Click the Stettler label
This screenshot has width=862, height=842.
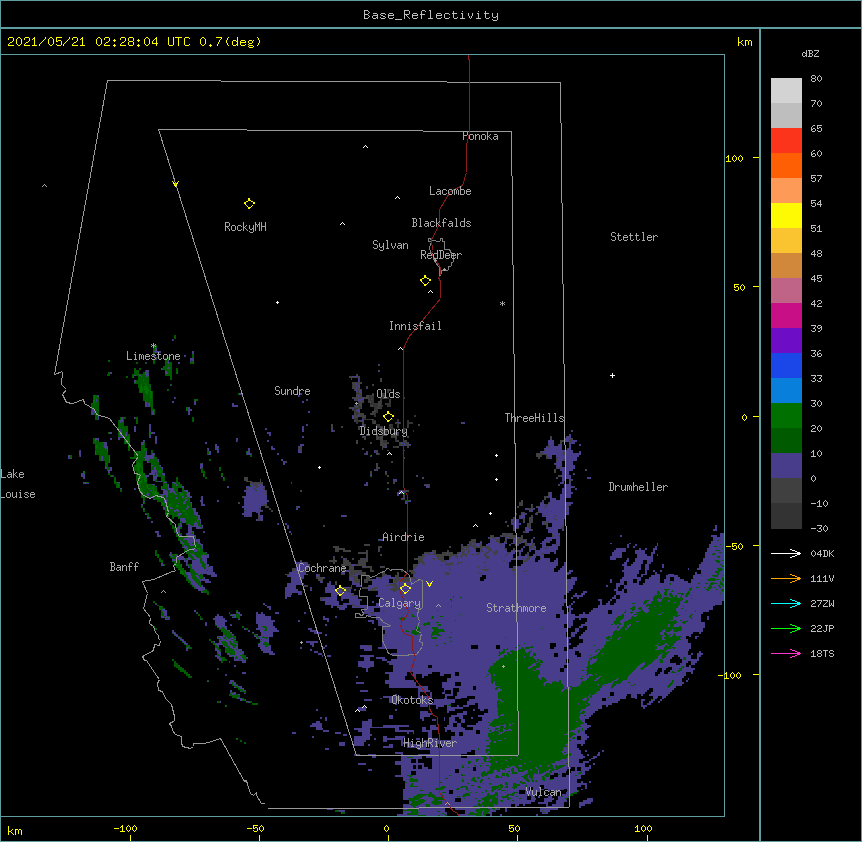pyautogui.click(x=634, y=237)
